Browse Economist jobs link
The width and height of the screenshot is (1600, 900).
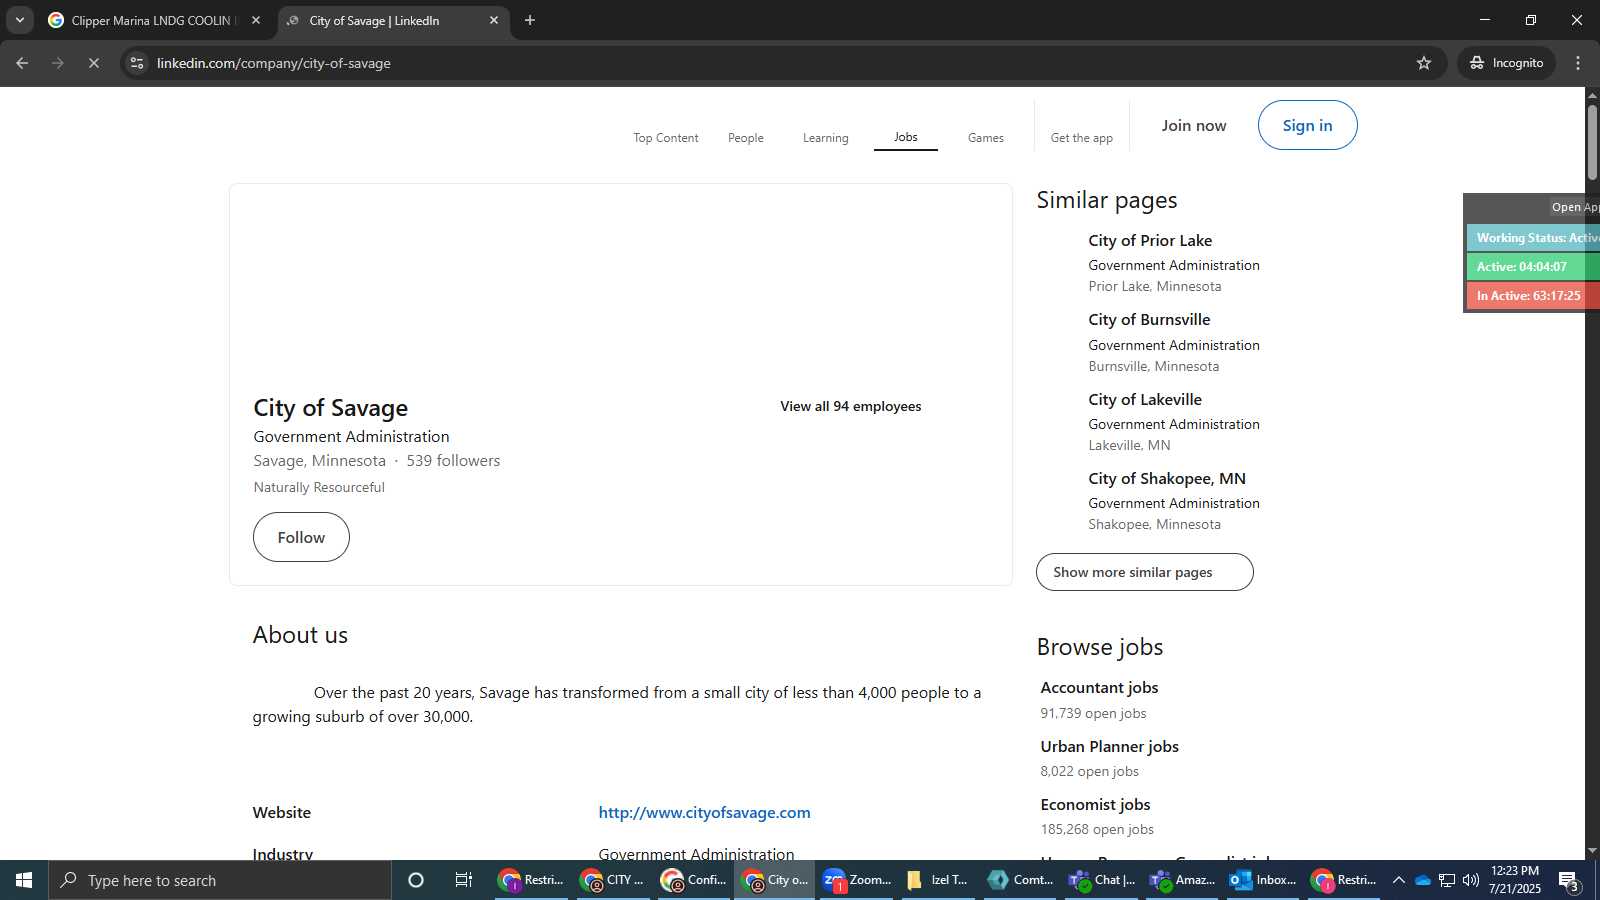pos(1095,805)
